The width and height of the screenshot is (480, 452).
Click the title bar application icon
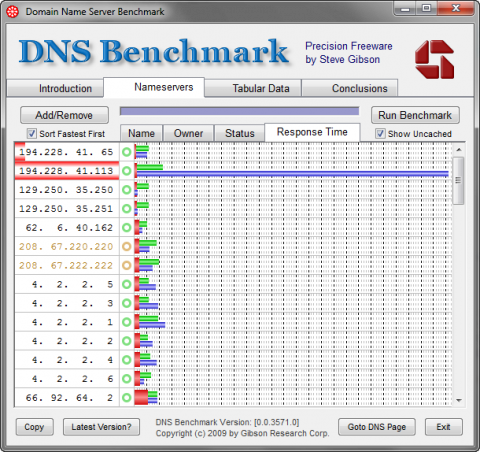point(13,12)
